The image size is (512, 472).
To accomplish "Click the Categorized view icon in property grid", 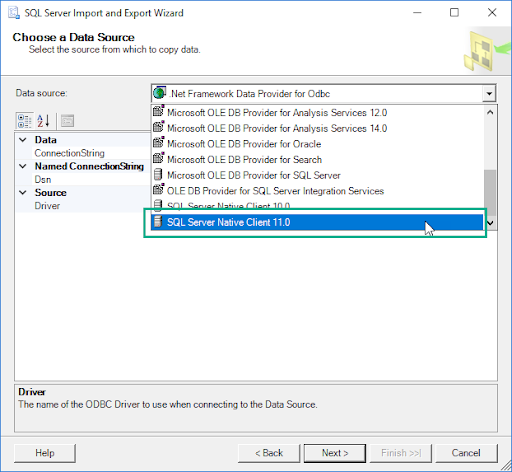I will click(x=25, y=121).
